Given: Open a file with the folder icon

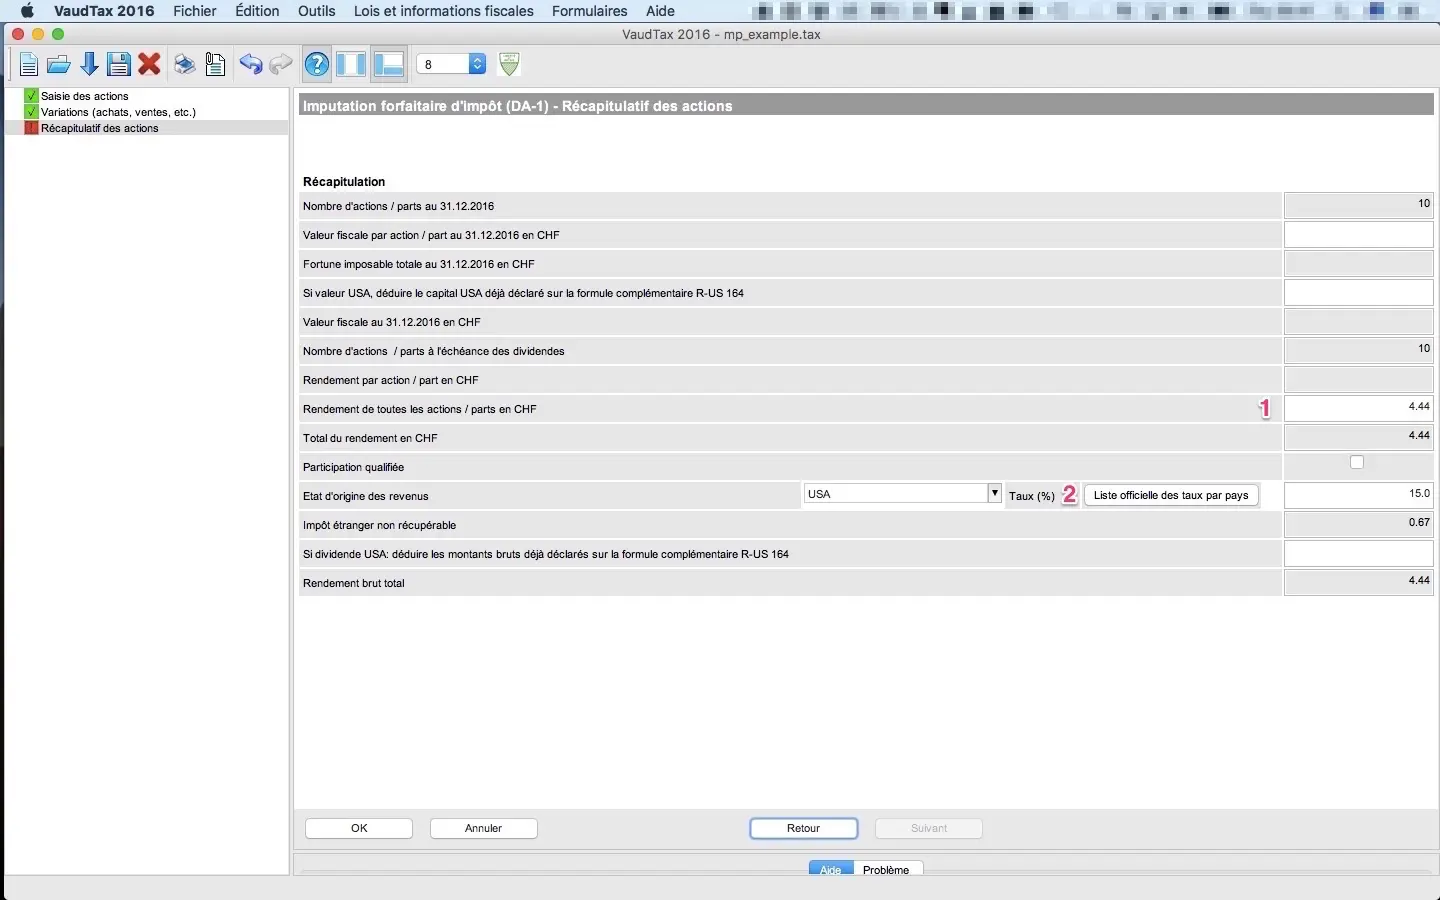Looking at the screenshot, I should [59, 65].
